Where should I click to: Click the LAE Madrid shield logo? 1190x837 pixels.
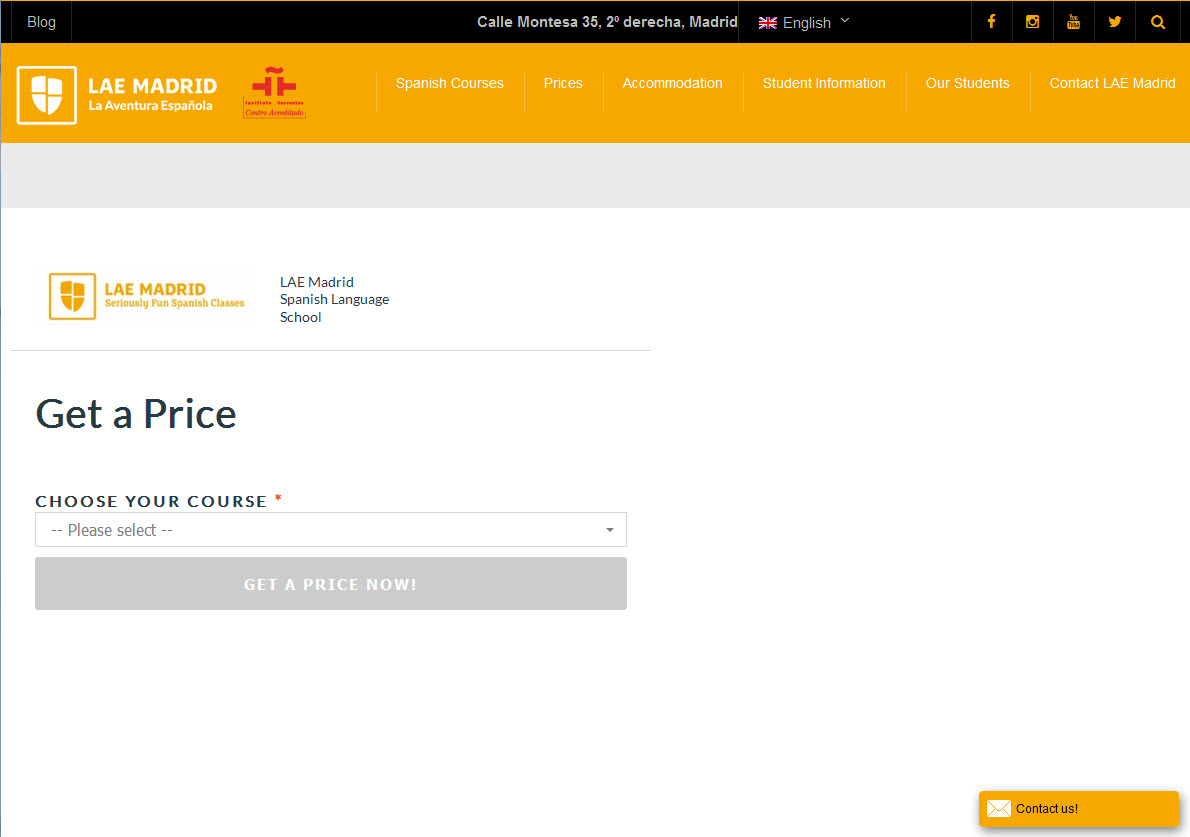(47, 95)
